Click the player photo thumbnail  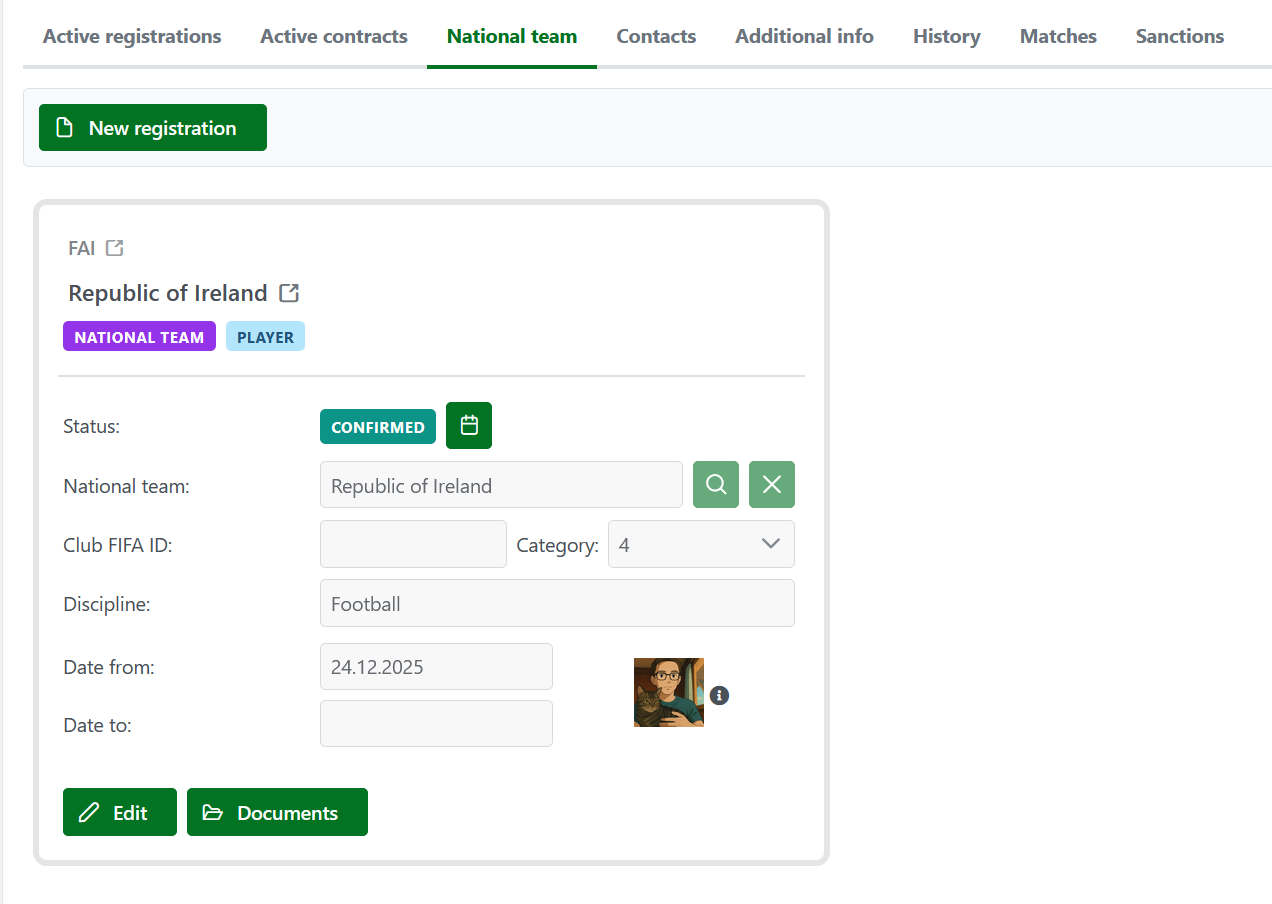[669, 692]
